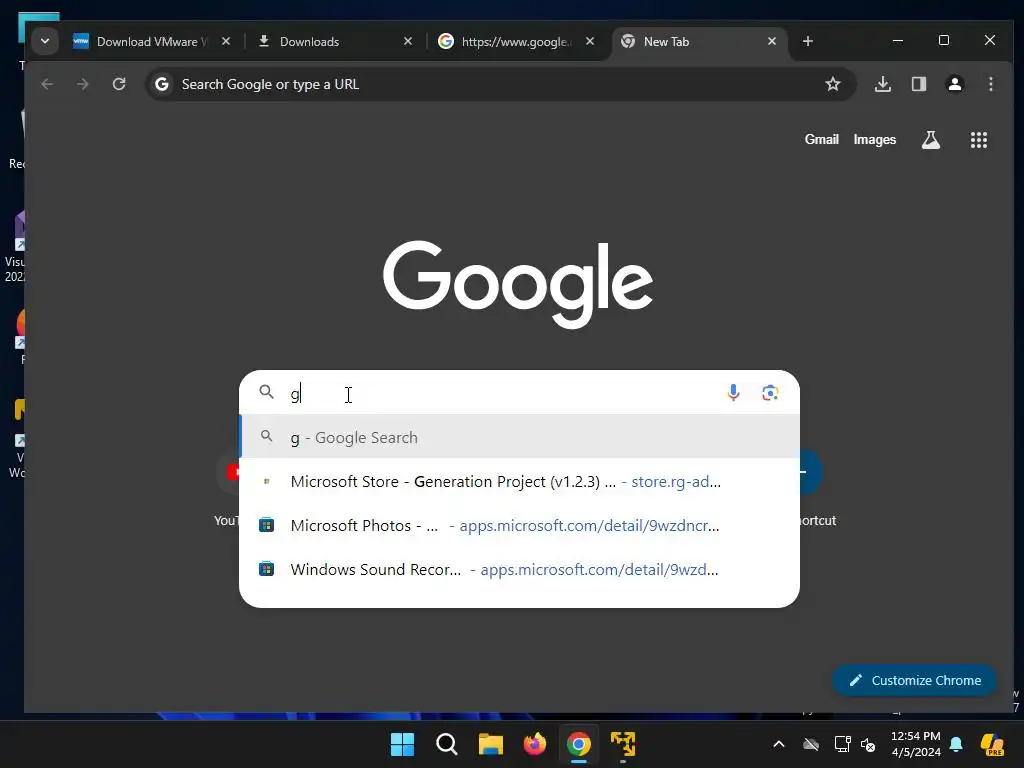
Task: Open the Images link
Action: pos(874,140)
